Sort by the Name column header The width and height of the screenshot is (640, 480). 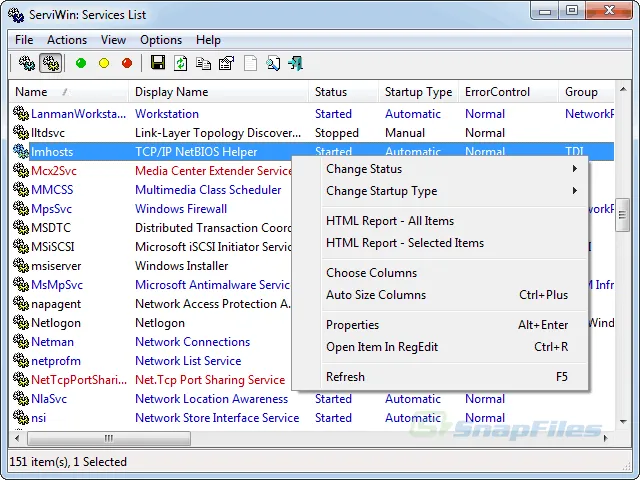click(69, 92)
